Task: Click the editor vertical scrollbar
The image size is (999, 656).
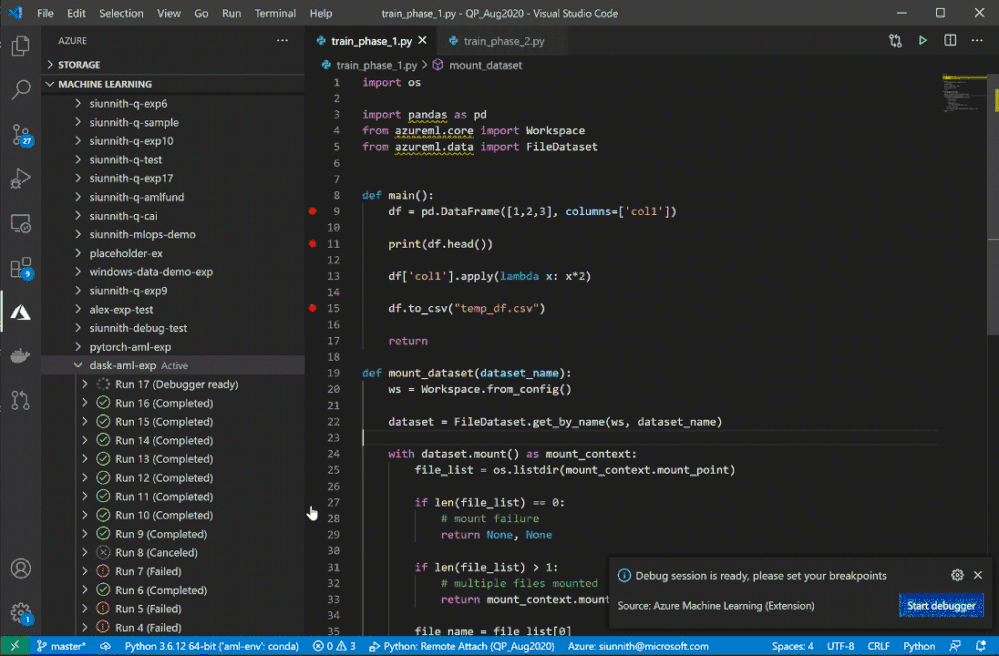Action: (993, 204)
